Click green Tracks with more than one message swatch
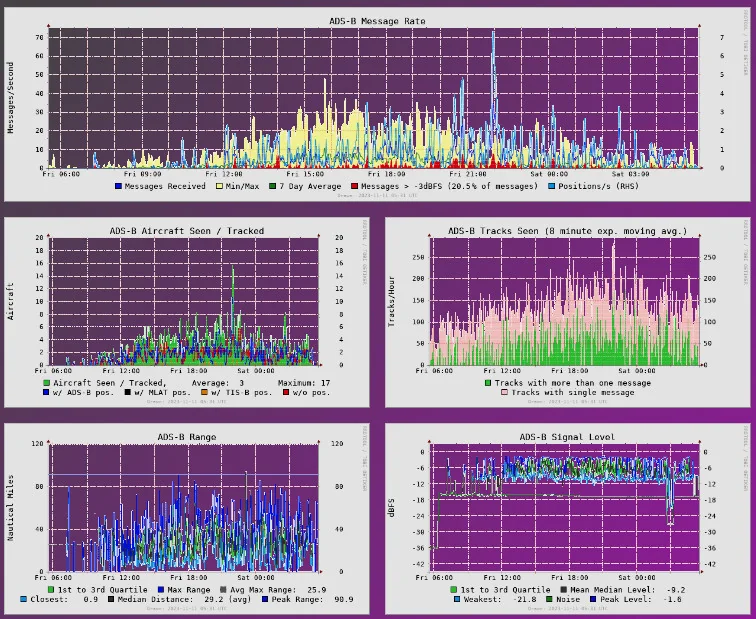This screenshot has width=756, height=619. point(488,383)
